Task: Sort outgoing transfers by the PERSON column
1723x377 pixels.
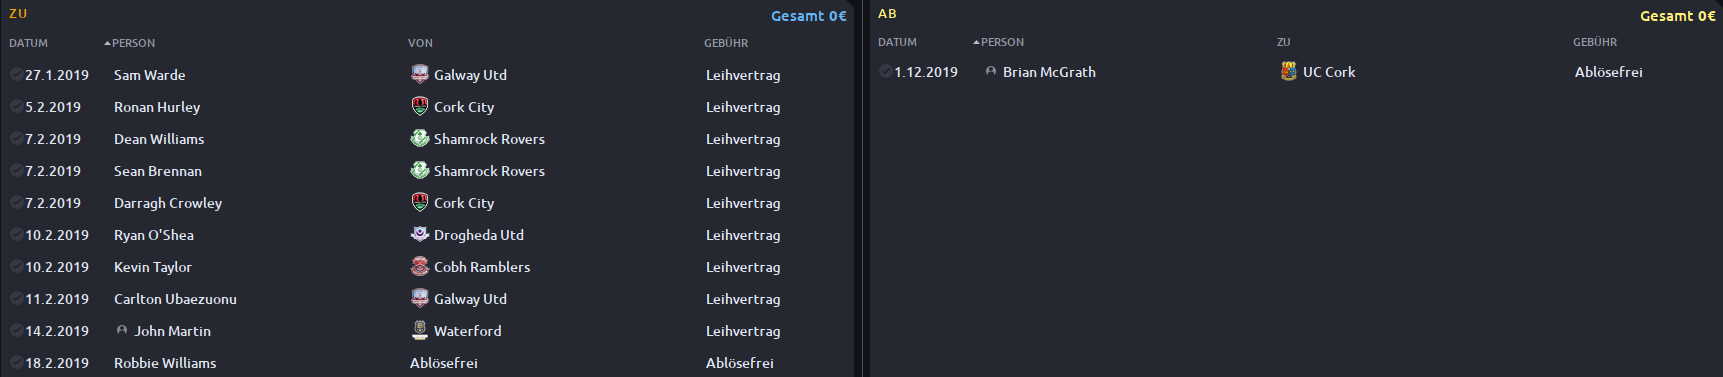Action: click(x=1002, y=42)
